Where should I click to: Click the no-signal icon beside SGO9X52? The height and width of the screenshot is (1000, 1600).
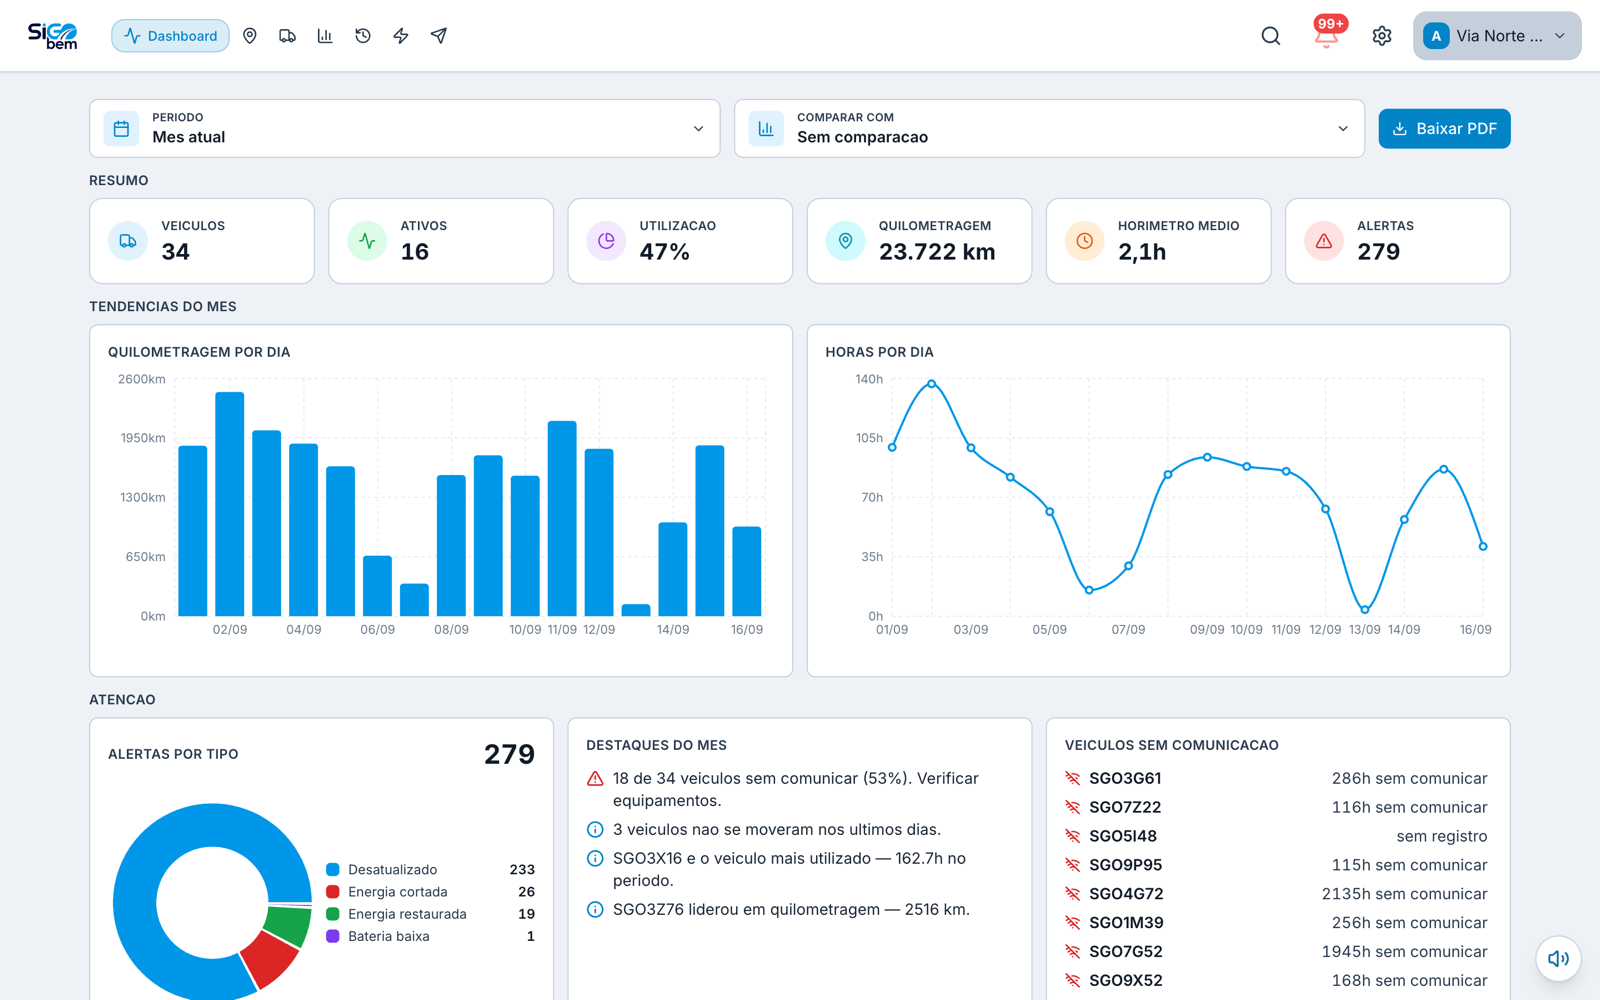pyautogui.click(x=1073, y=981)
